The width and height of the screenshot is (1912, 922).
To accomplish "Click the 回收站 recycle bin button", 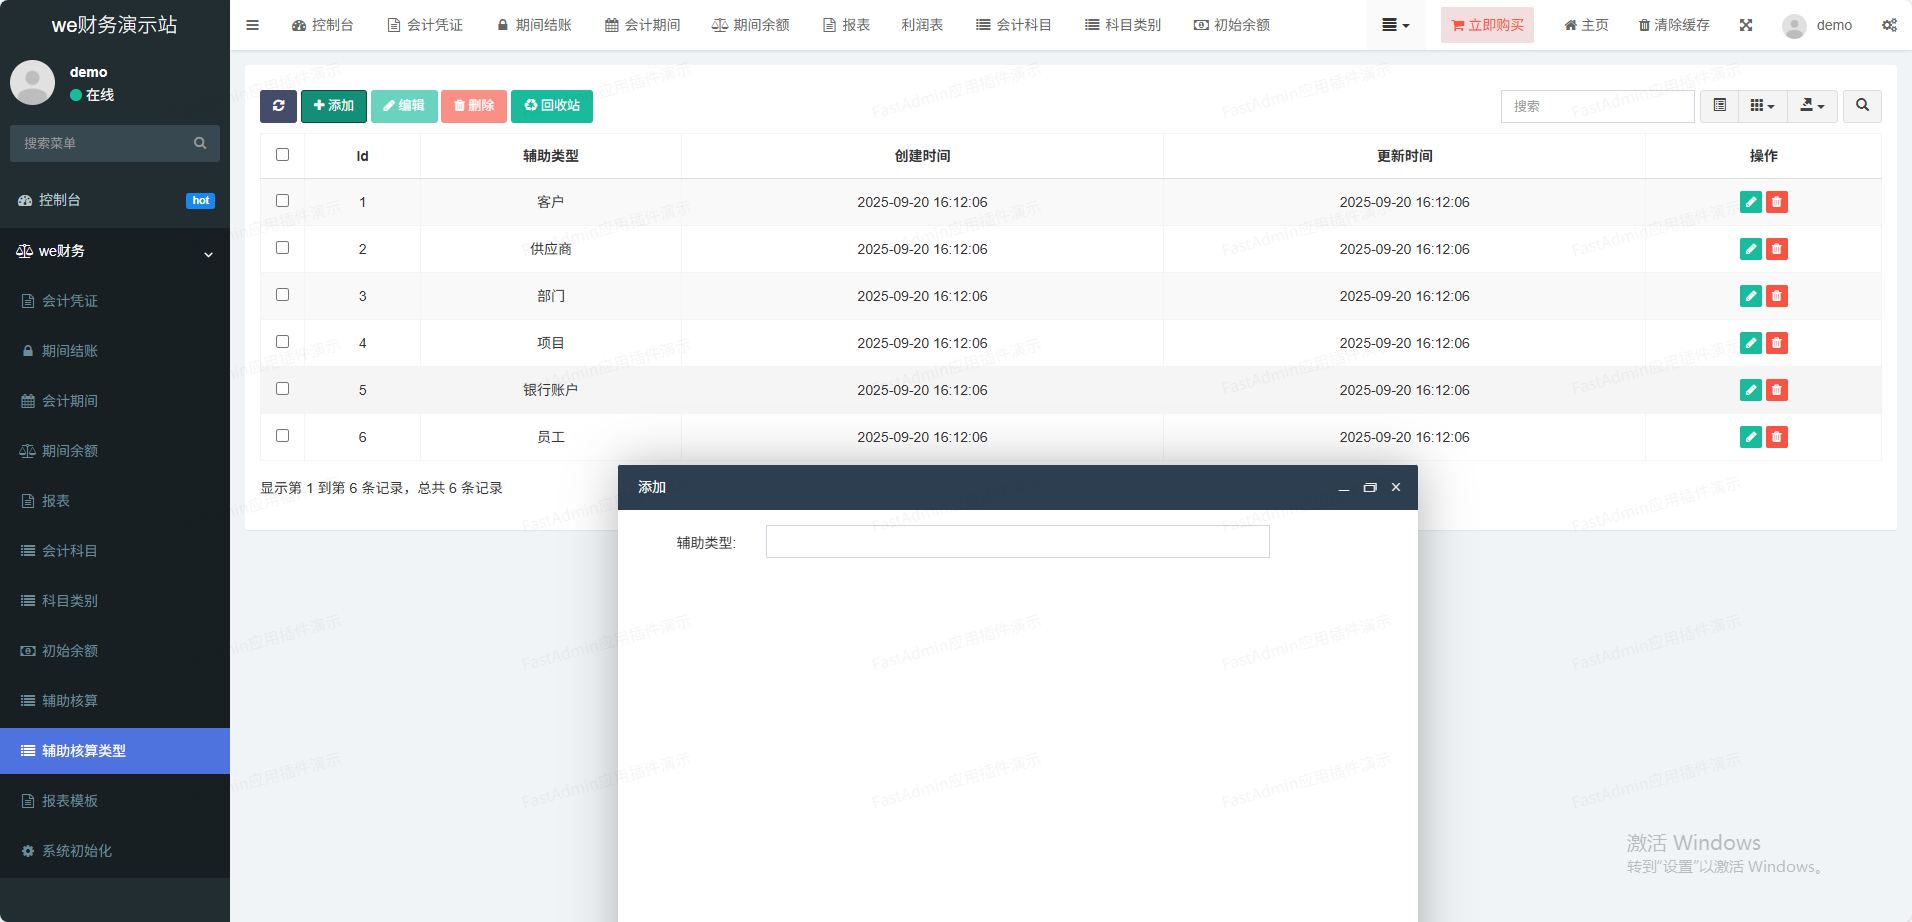I will tap(552, 106).
